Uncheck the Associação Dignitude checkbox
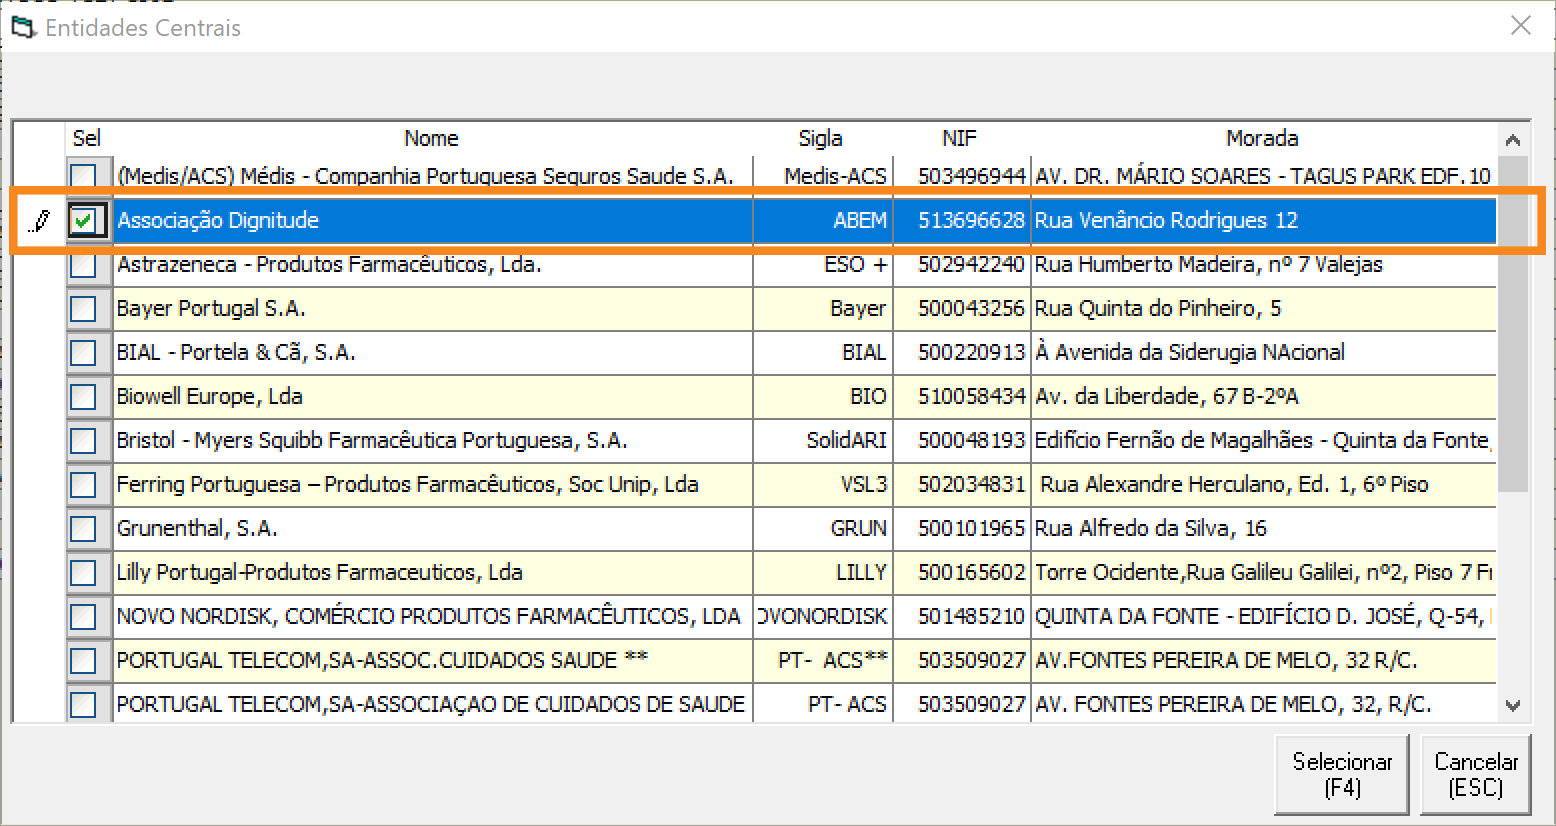 pyautogui.click(x=85, y=221)
